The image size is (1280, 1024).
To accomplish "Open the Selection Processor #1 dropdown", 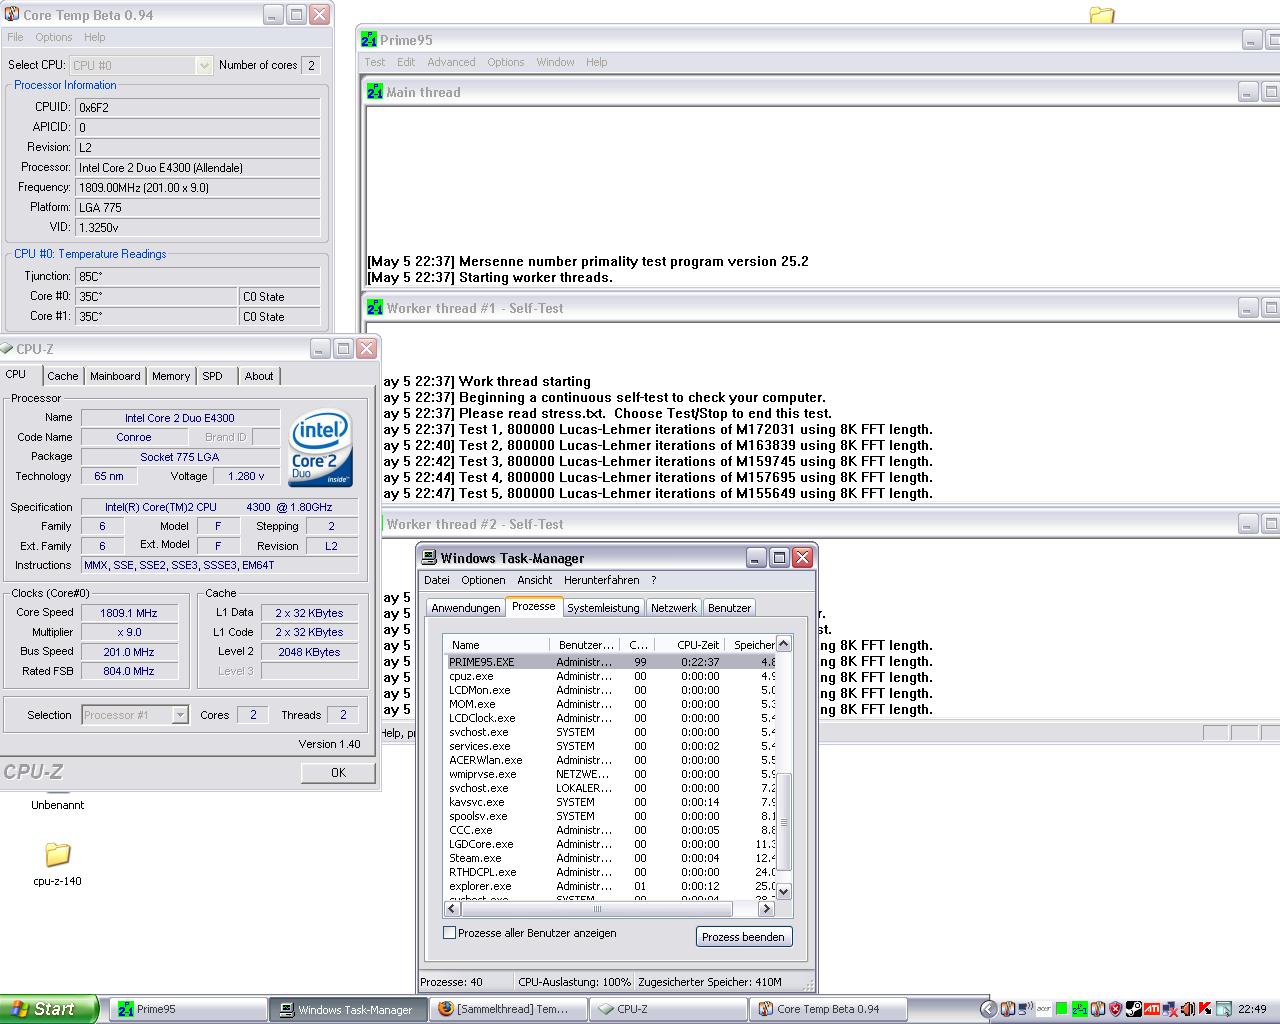I will pyautogui.click(x=180, y=715).
